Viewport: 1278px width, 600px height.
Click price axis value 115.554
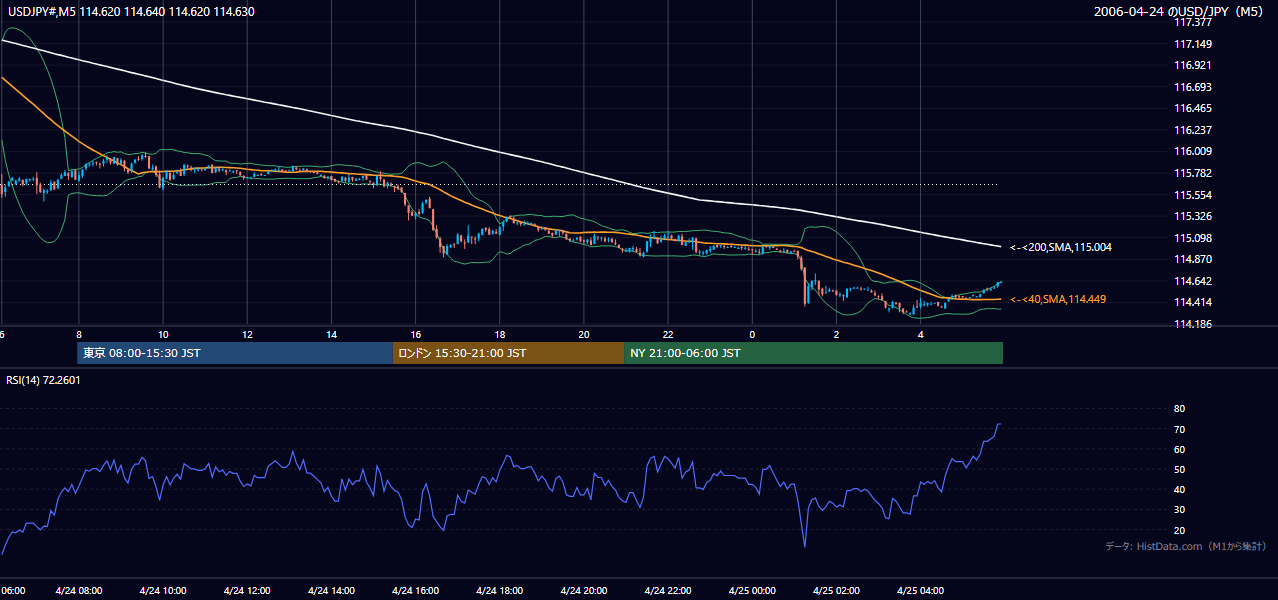[x=1192, y=195]
